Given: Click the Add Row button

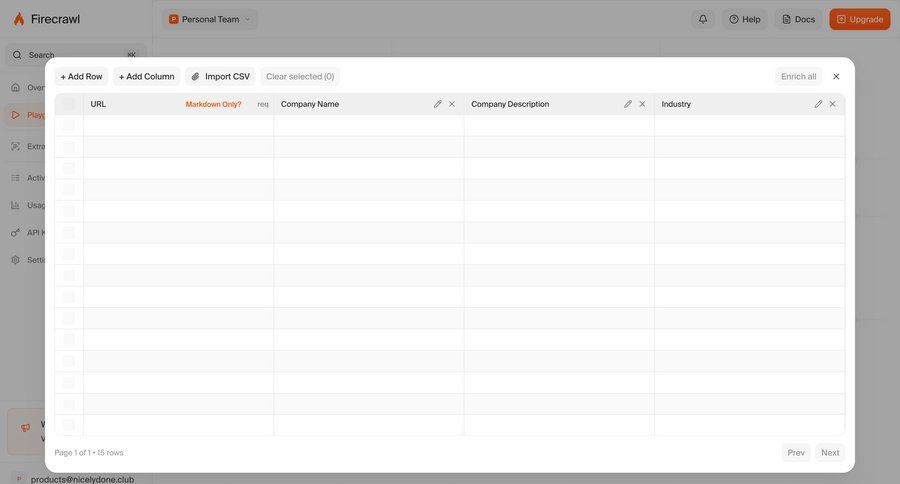Looking at the screenshot, I should [81, 76].
